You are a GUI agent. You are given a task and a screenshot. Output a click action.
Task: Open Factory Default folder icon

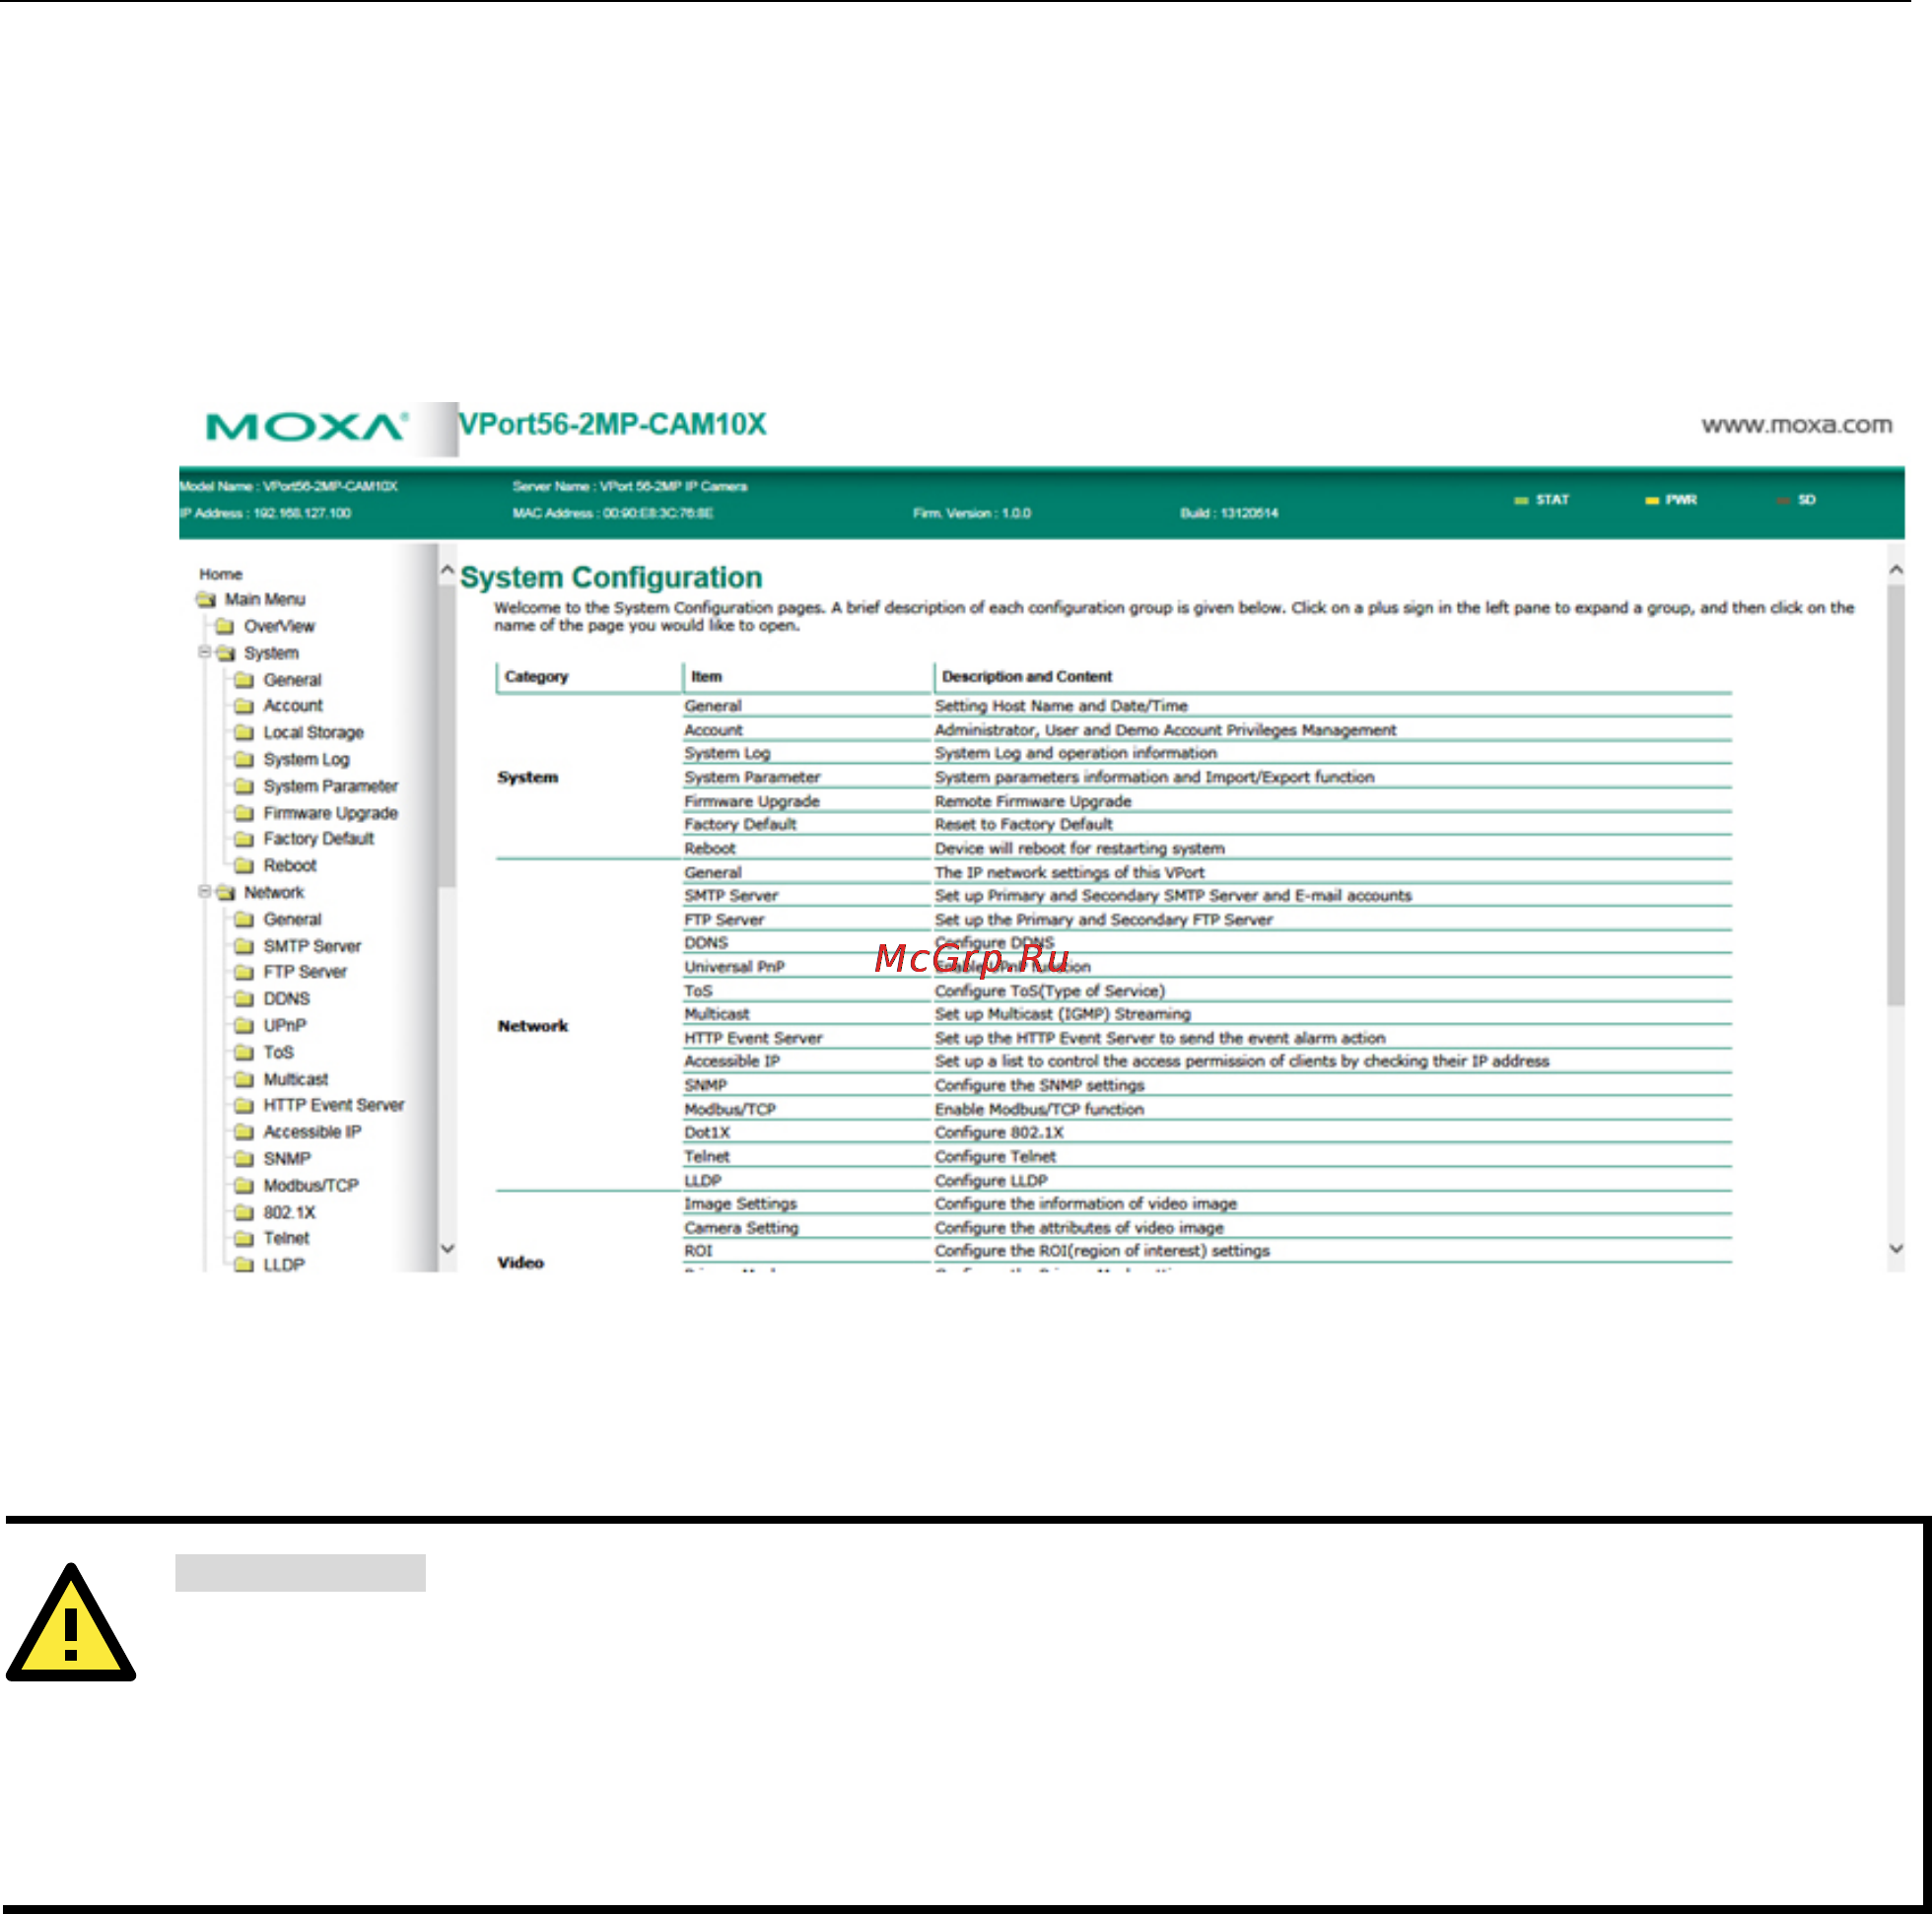click(244, 839)
